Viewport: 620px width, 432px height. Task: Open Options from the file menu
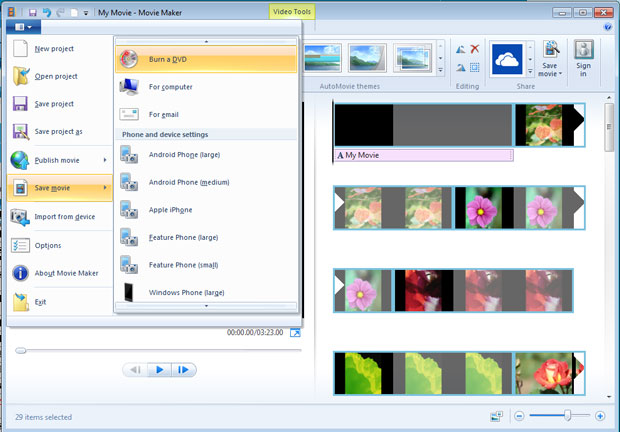click(59, 245)
